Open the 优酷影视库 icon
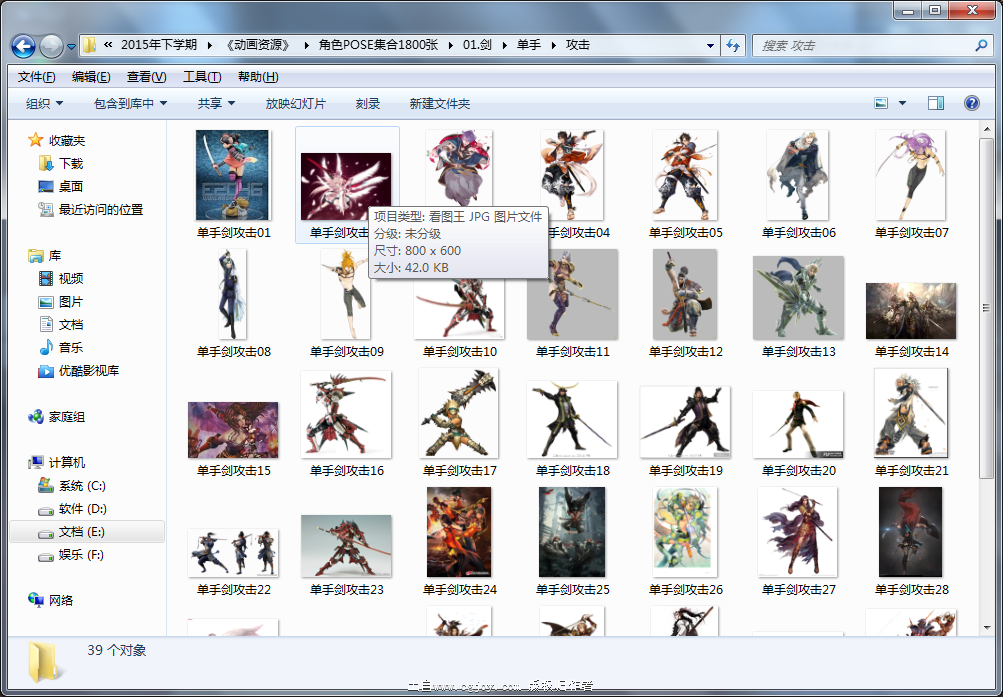Viewport: 1003px width, 697px height. pyautogui.click(x=45, y=371)
